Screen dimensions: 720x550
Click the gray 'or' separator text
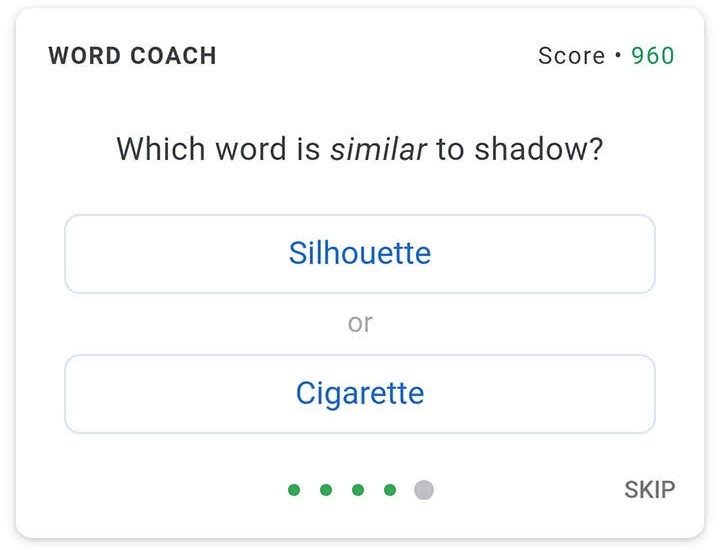pyautogui.click(x=360, y=323)
